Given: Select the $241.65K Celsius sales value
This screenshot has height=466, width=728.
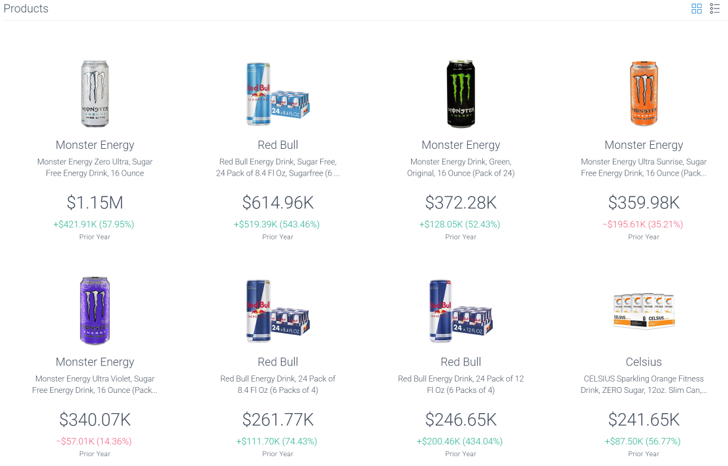Looking at the screenshot, I should point(644,420).
